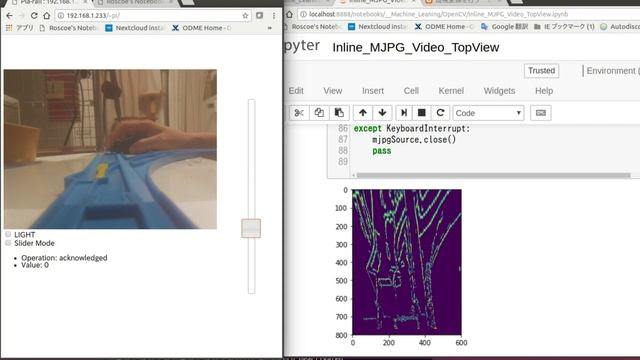
Task: Copy selected cells in Jupyter toolbar
Action: click(319, 113)
